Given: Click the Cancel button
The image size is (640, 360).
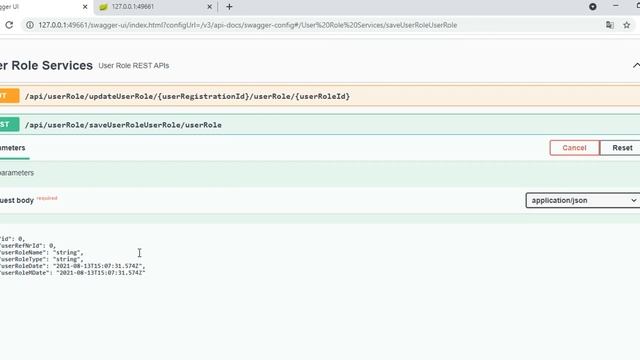Looking at the screenshot, I should pyautogui.click(x=574, y=148).
